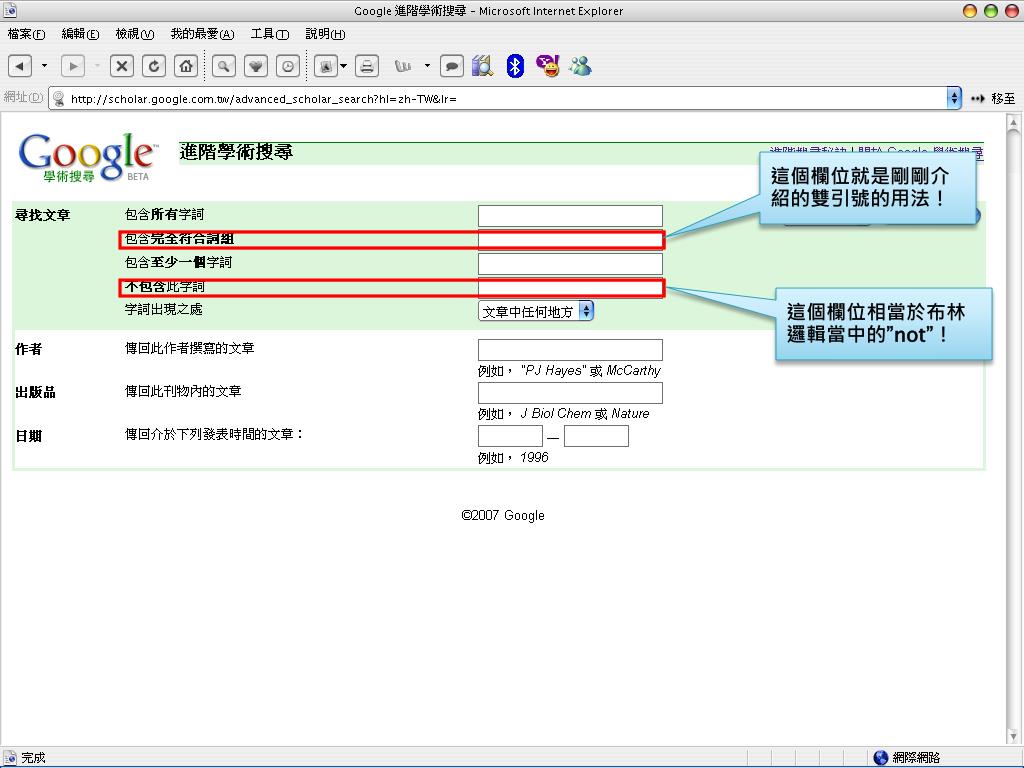Stop loading with the X button
Screen dimensions: 1024x768
coord(122,66)
